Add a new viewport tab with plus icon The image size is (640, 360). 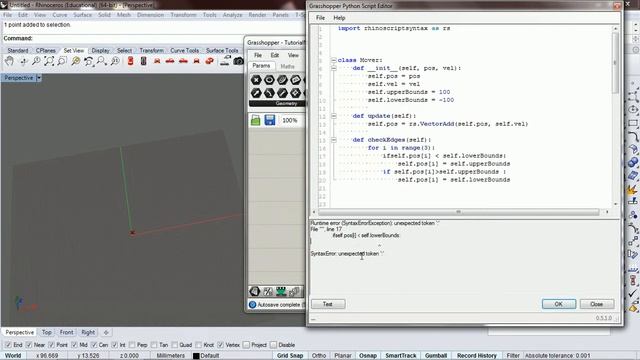pos(106,332)
